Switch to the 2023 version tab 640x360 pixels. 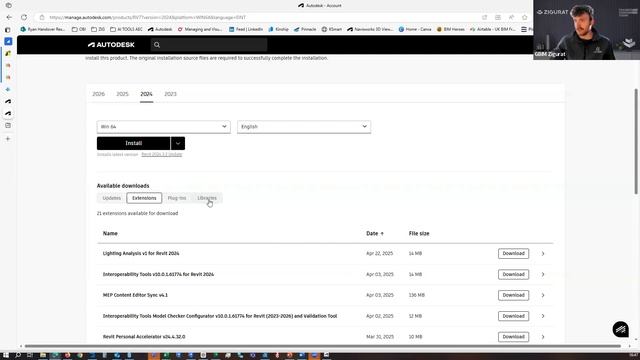[171, 94]
